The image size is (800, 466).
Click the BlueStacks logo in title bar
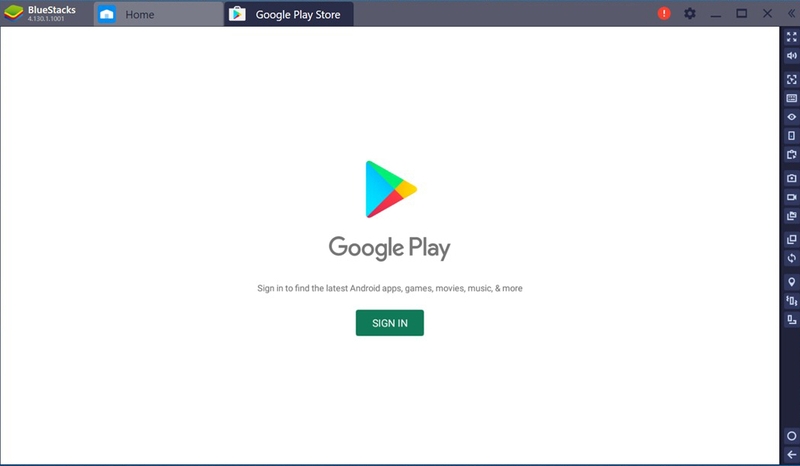click(x=14, y=13)
